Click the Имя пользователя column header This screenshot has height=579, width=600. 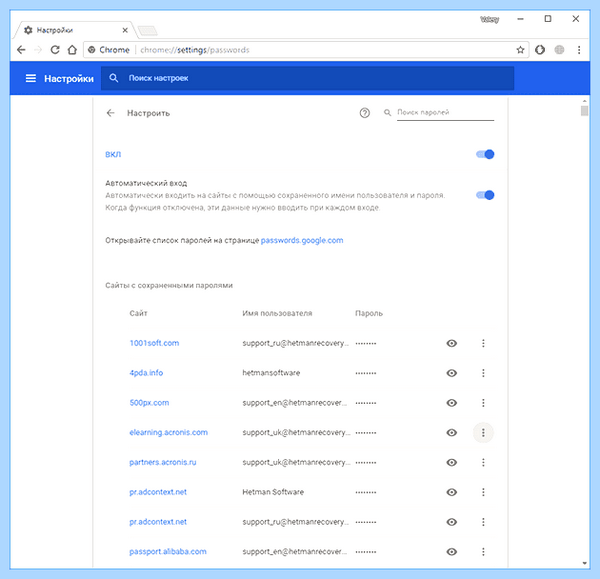tap(277, 313)
